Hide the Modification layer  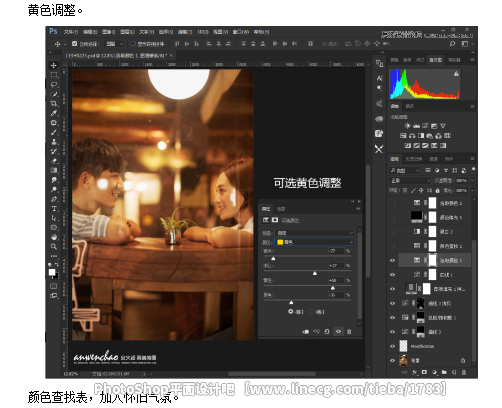393,346
